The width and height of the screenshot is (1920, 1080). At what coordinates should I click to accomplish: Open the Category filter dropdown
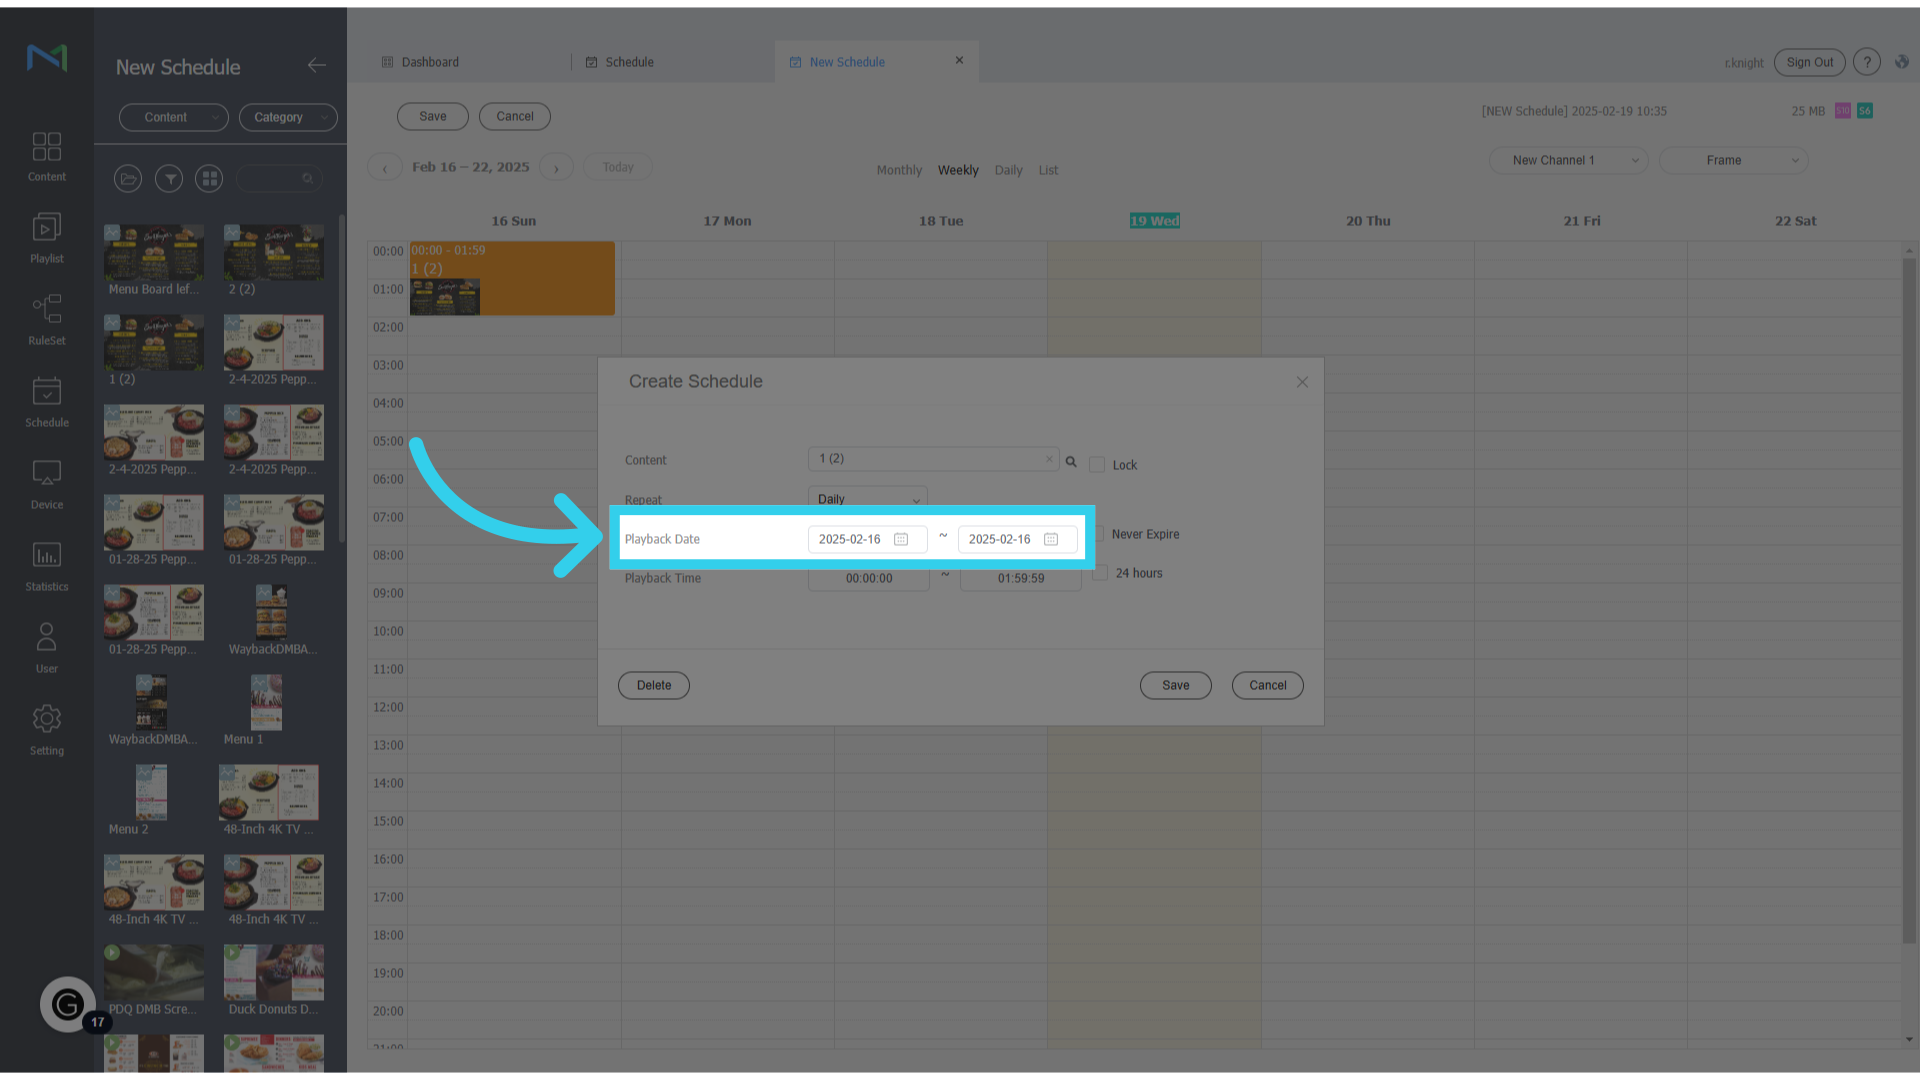(288, 117)
